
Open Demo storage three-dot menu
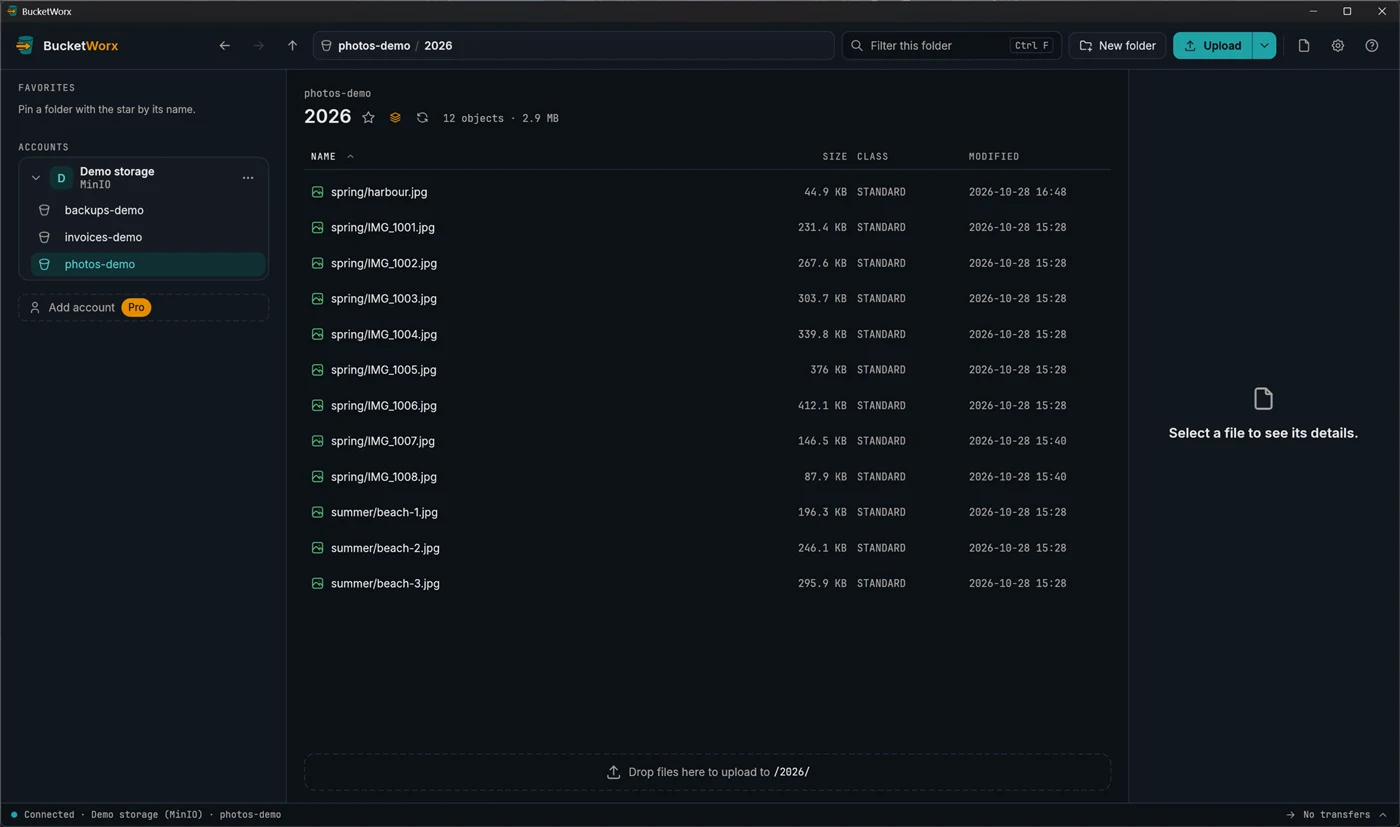click(x=248, y=178)
